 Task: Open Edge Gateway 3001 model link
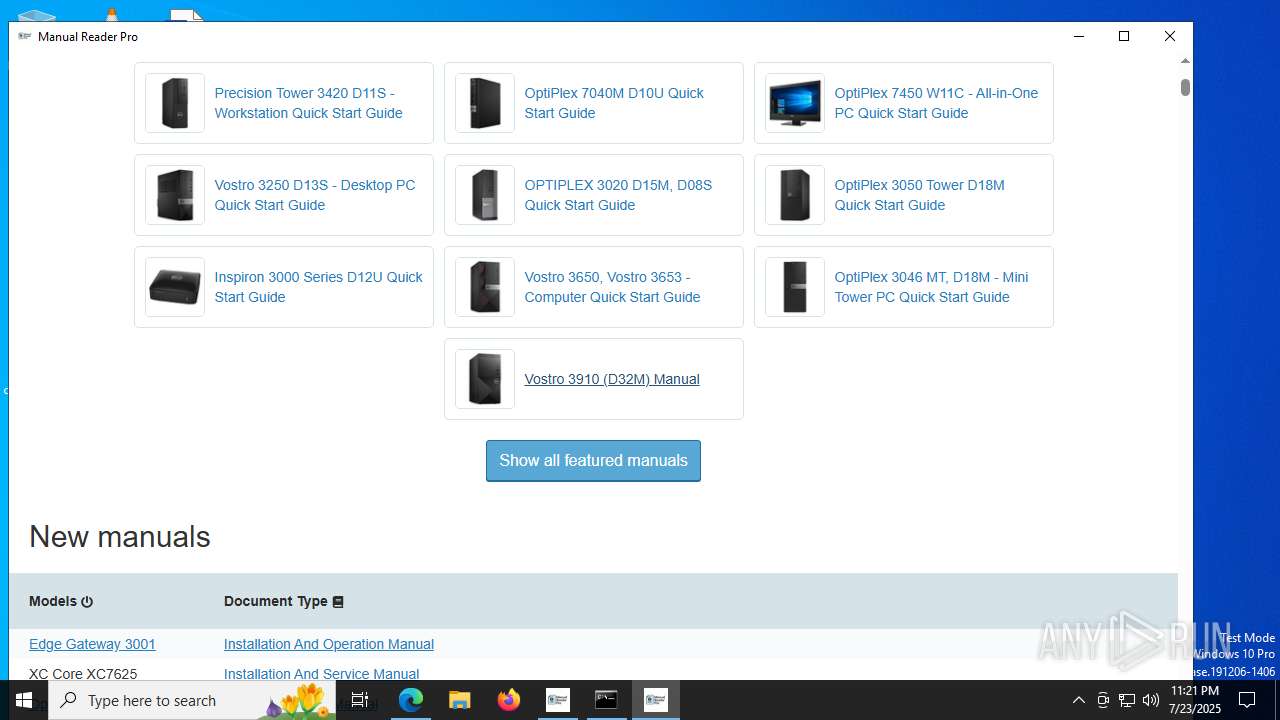92,644
